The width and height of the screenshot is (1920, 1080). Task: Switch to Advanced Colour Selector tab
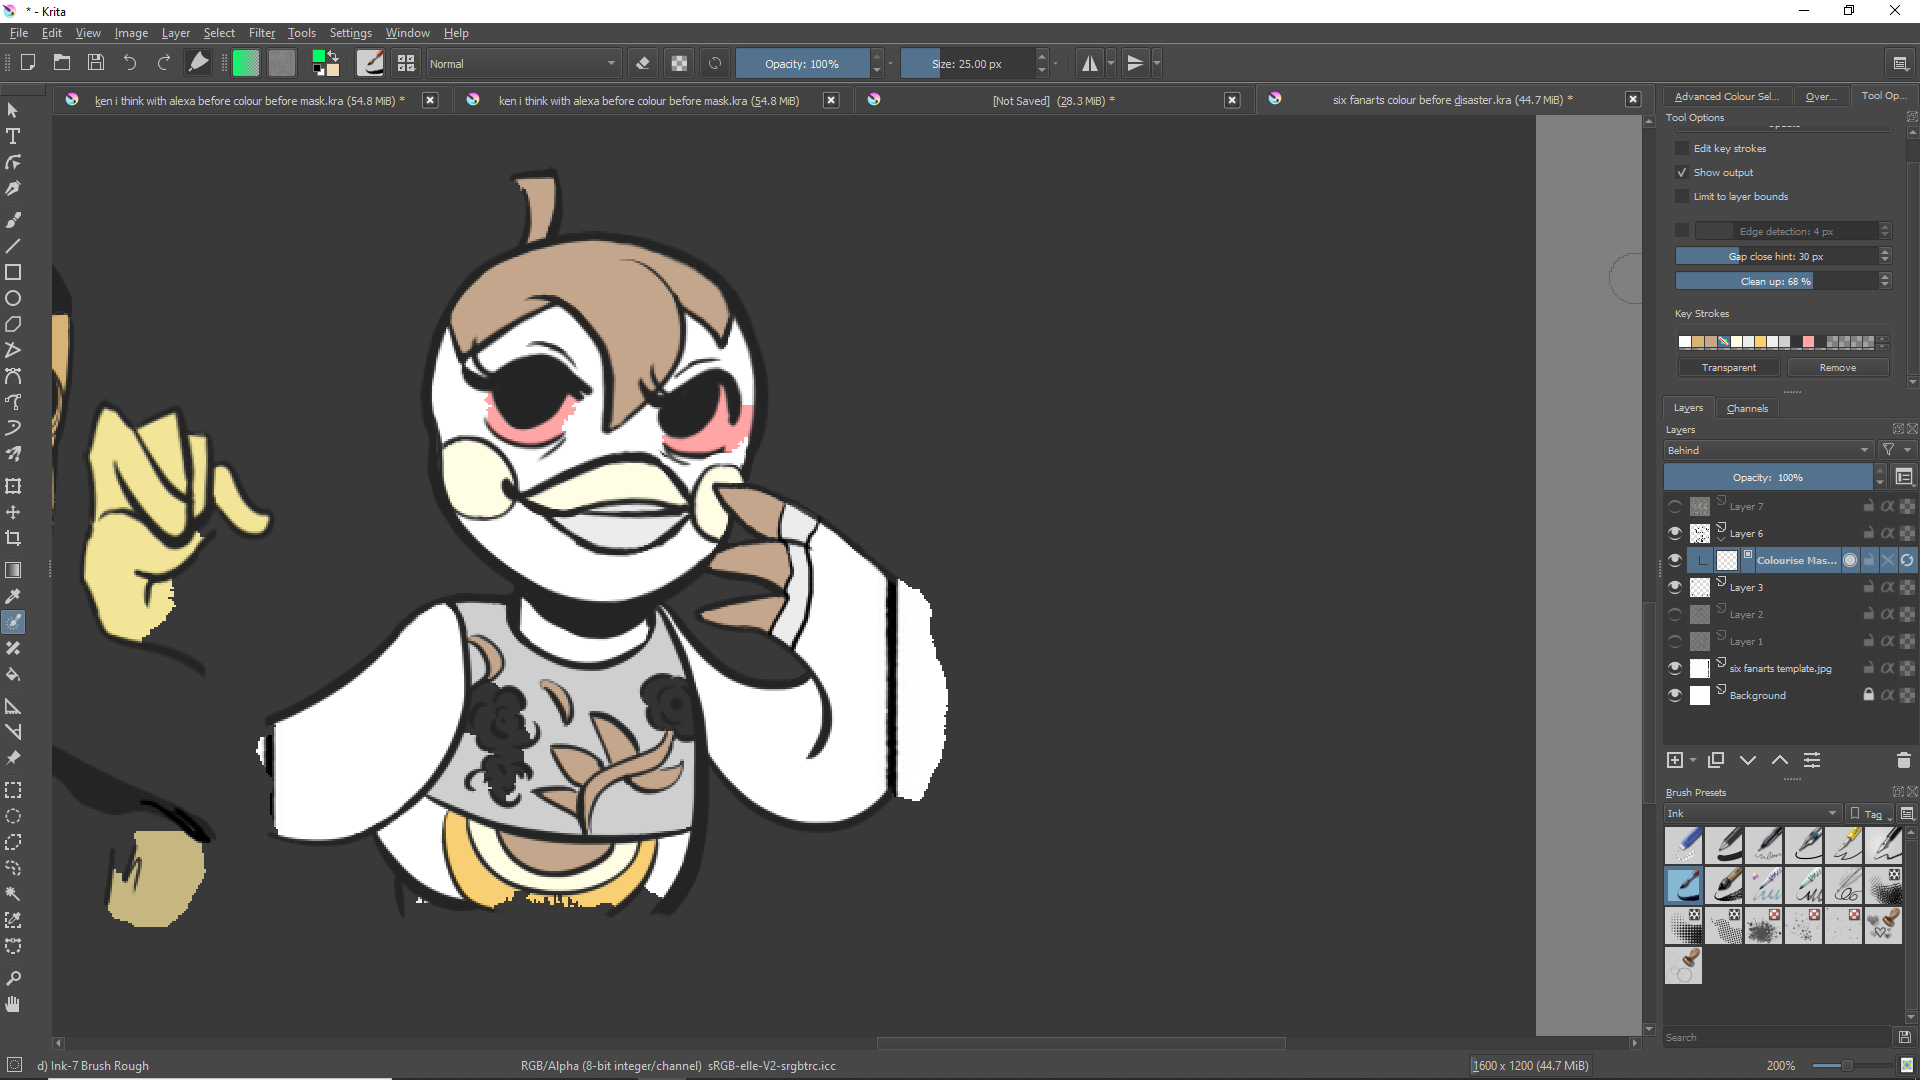[x=1726, y=96]
